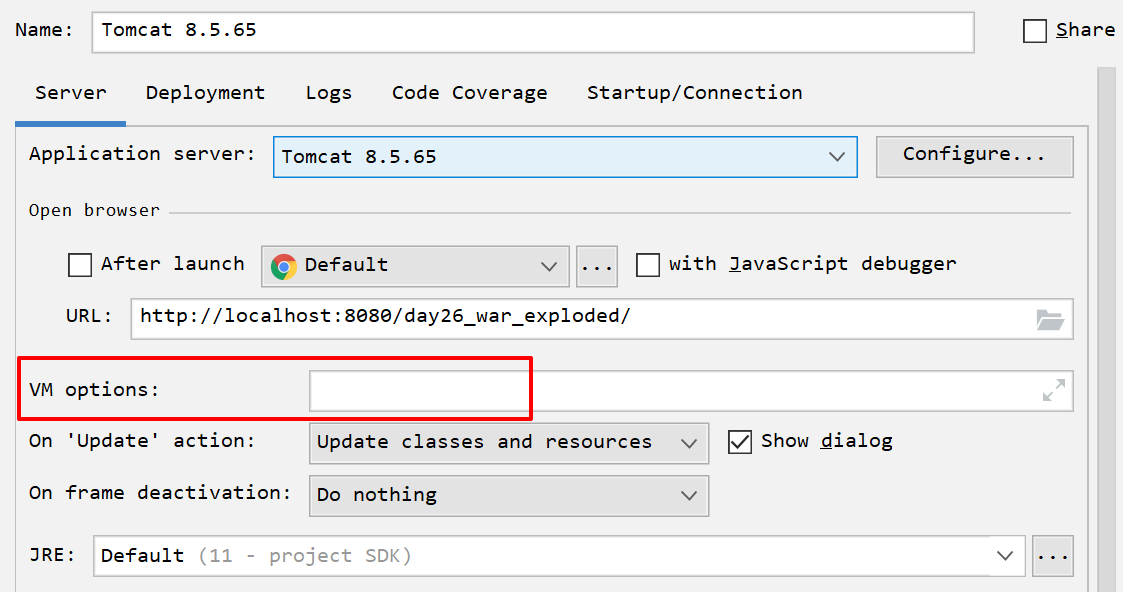Click the folder icon in the URL field
The image size is (1123, 592).
click(1050, 319)
